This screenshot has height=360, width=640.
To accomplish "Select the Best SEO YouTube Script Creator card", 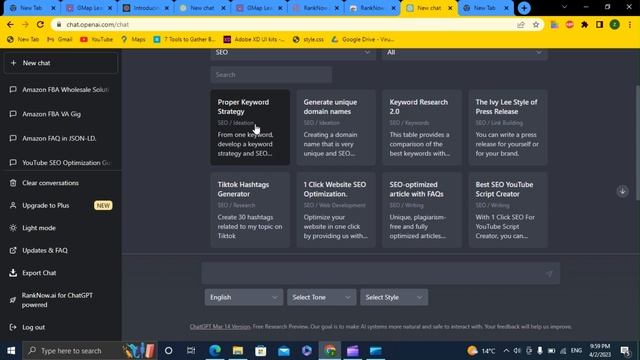I will (x=508, y=210).
